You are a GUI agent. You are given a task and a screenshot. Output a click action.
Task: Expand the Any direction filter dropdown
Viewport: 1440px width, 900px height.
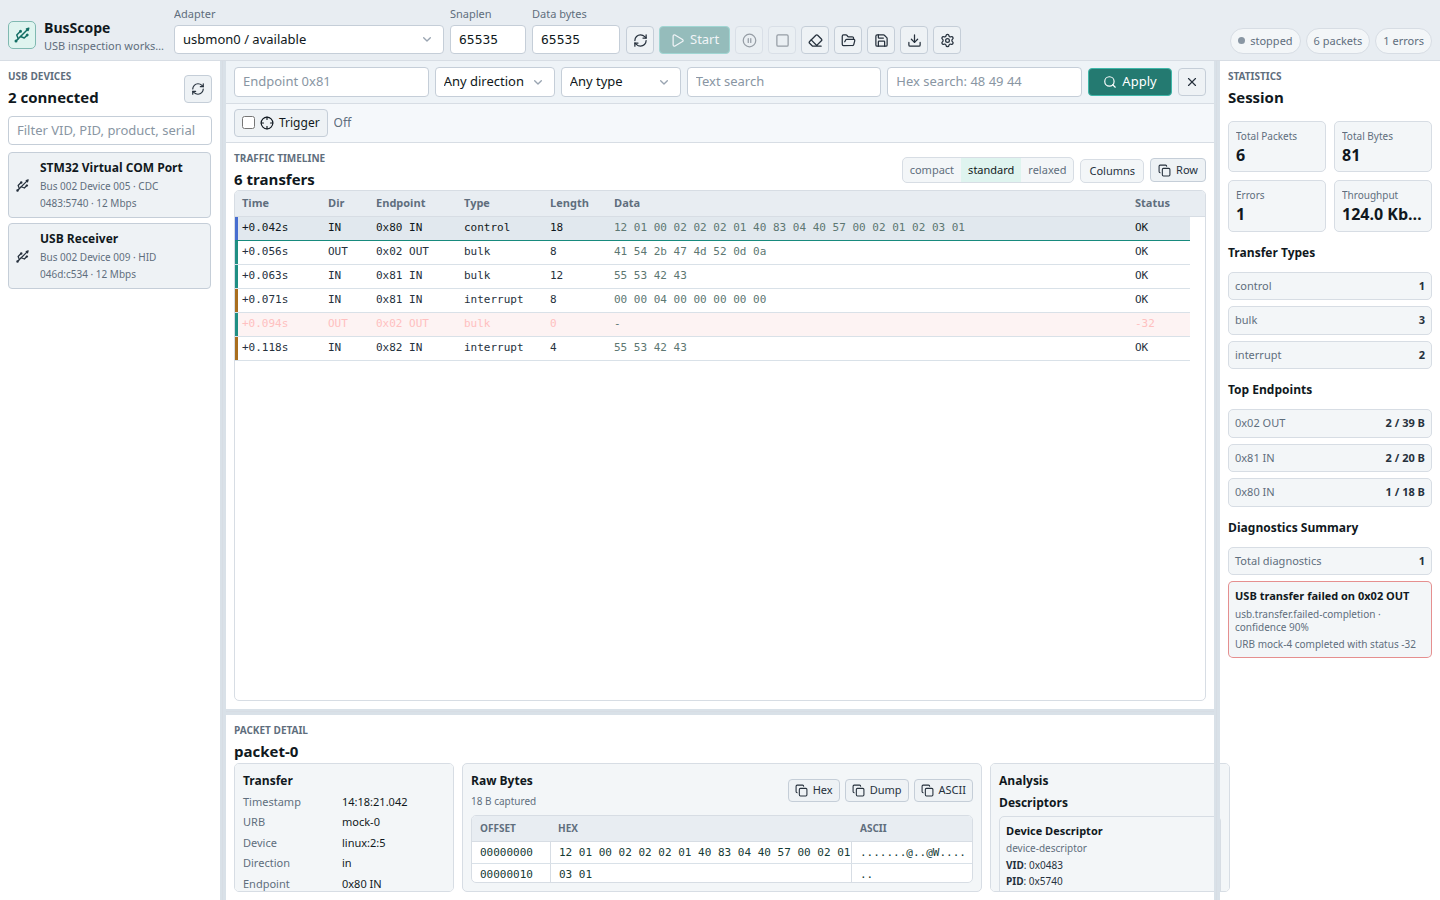[495, 82]
